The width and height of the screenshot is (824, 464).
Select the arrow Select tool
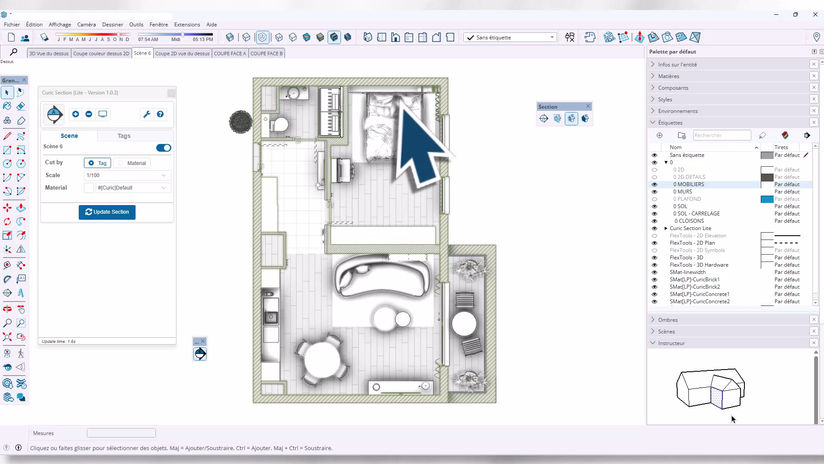[7, 92]
